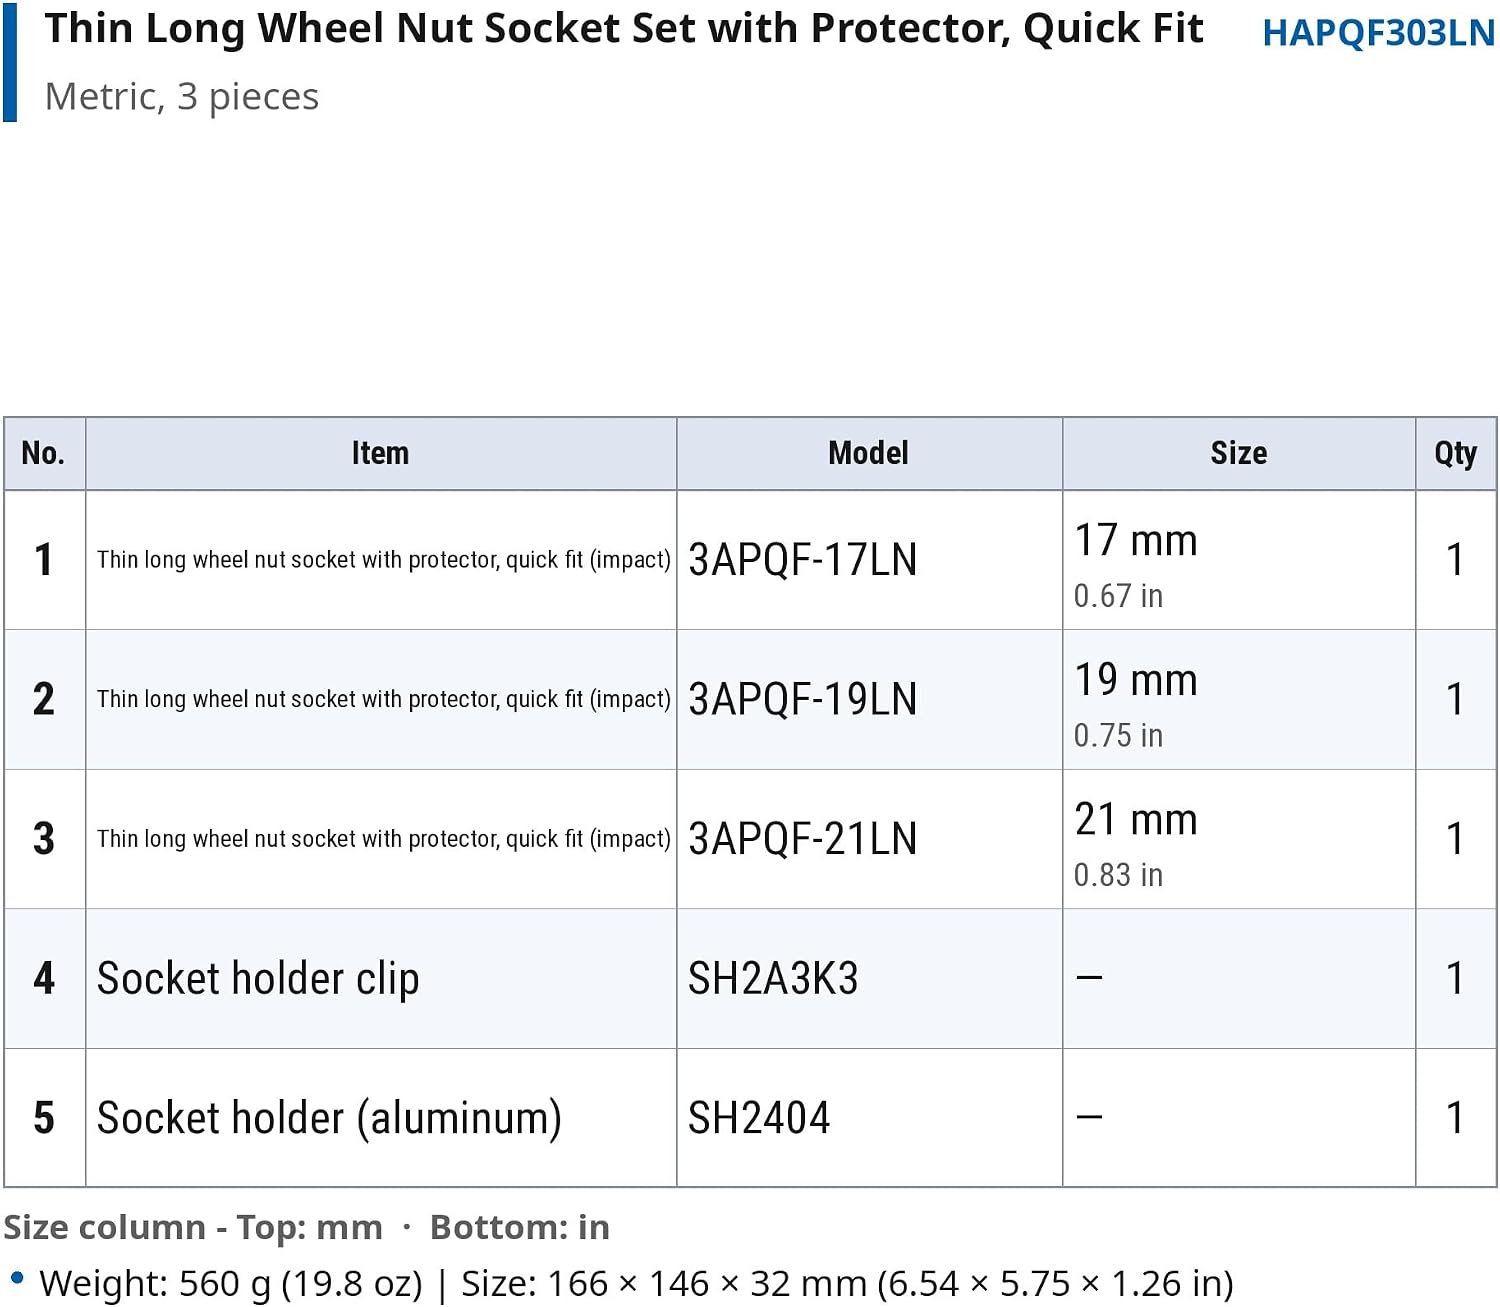Click the '0.83 in' size value
This screenshot has width=1500, height=1307.
coord(1118,875)
